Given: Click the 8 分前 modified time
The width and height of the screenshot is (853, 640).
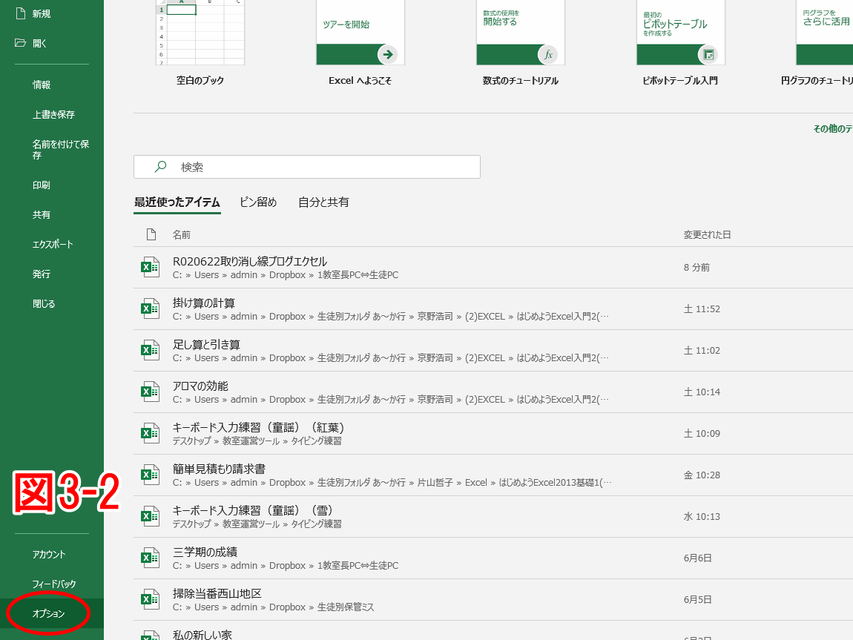Looking at the screenshot, I should click(696, 267).
